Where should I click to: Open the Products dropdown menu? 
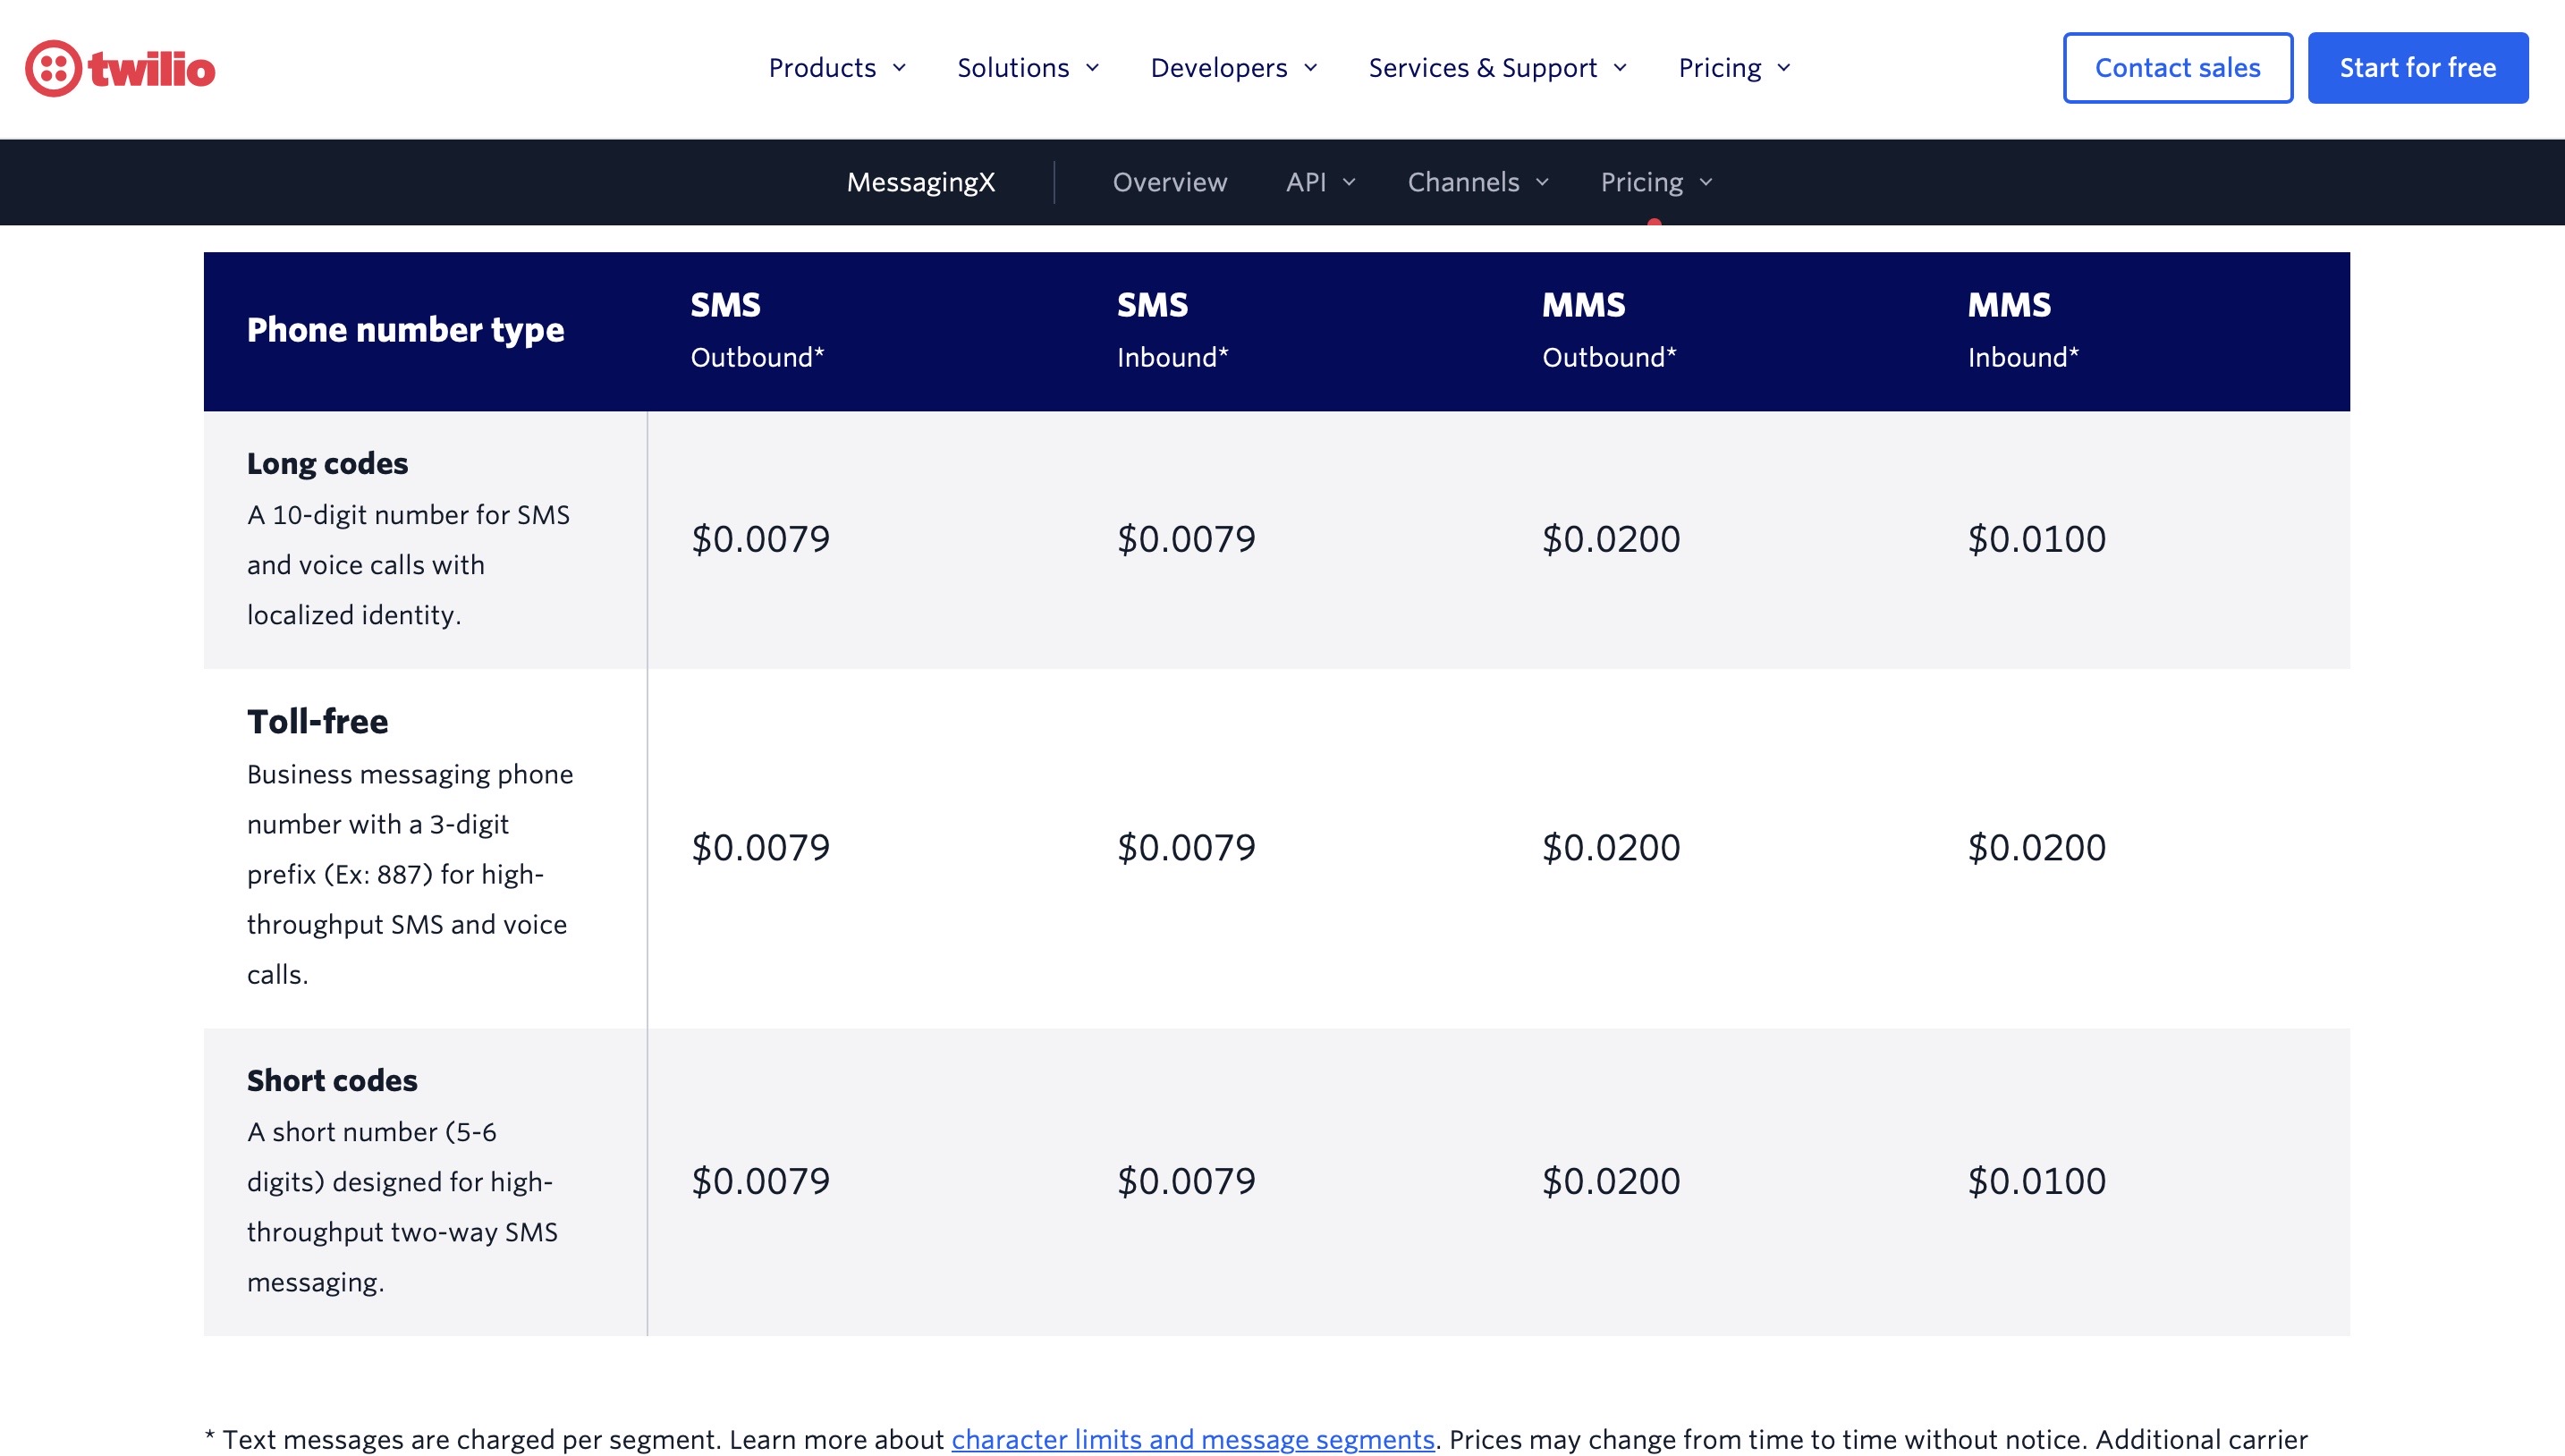pos(822,68)
